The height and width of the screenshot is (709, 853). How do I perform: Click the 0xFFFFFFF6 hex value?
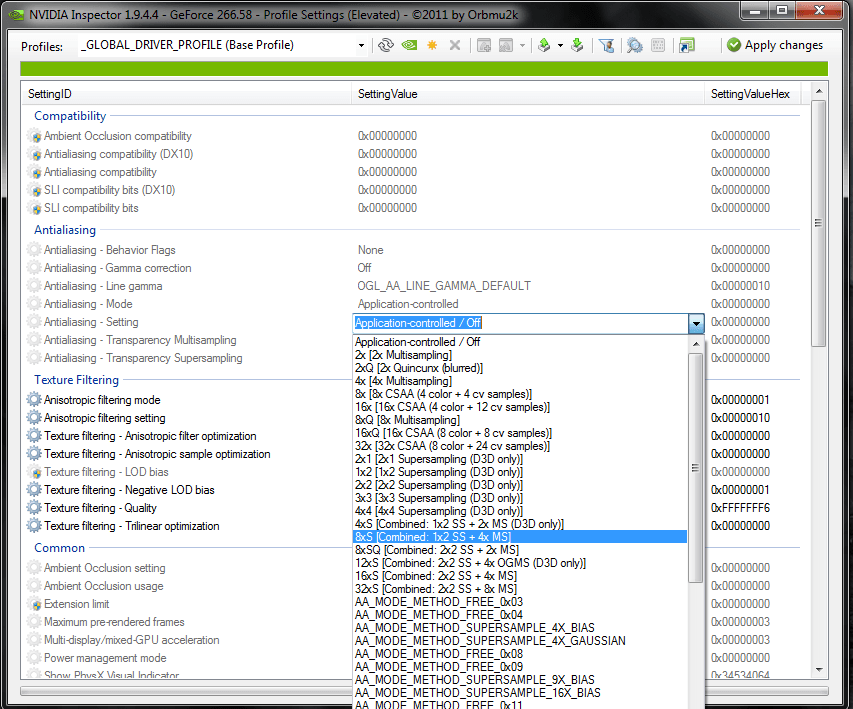[x=740, y=508]
